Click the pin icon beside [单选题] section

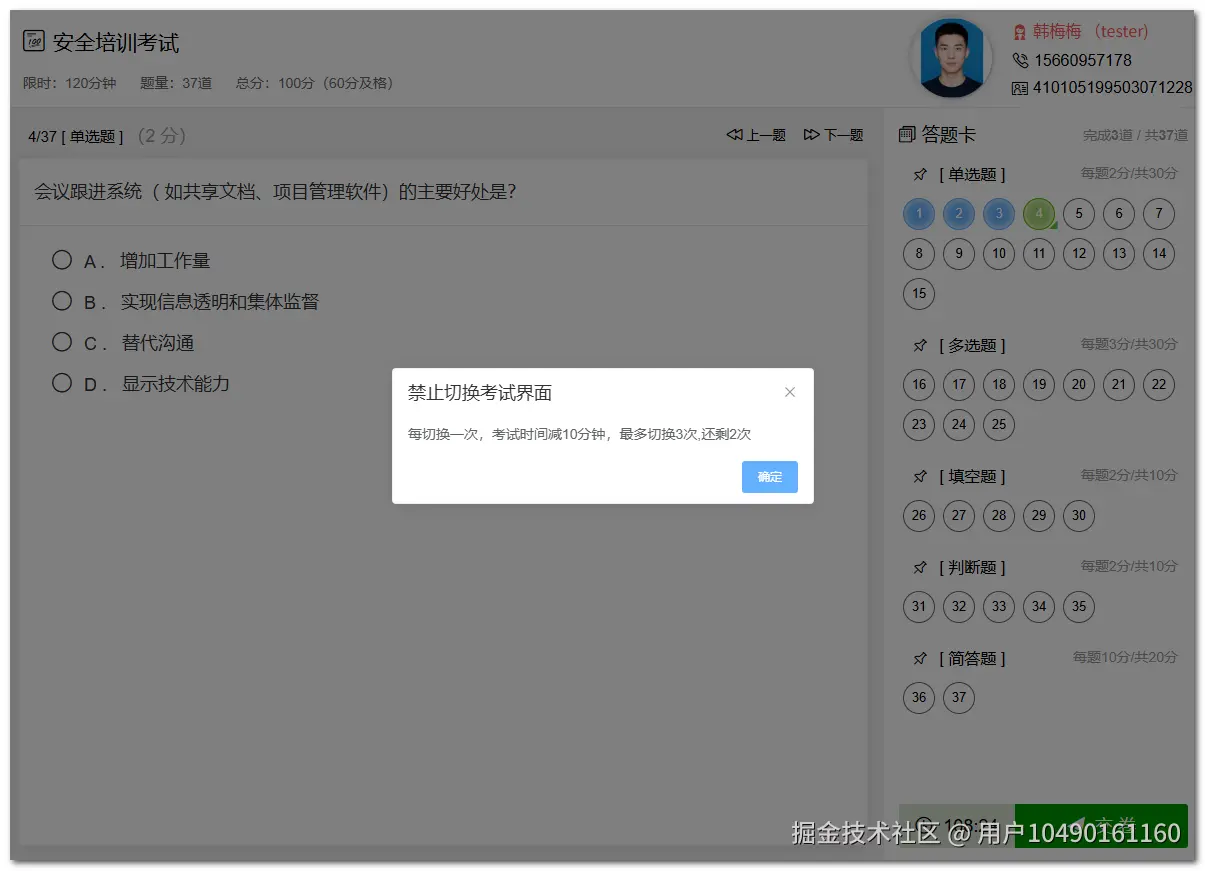[x=919, y=174]
